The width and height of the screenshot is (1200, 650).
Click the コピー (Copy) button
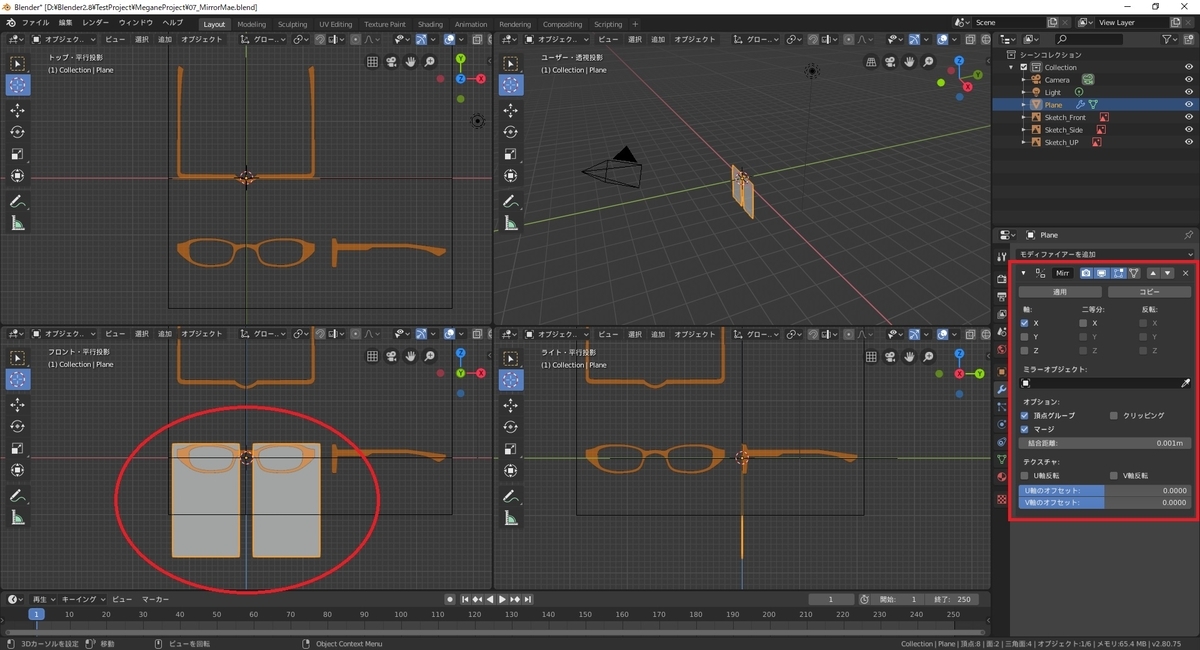click(1150, 292)
